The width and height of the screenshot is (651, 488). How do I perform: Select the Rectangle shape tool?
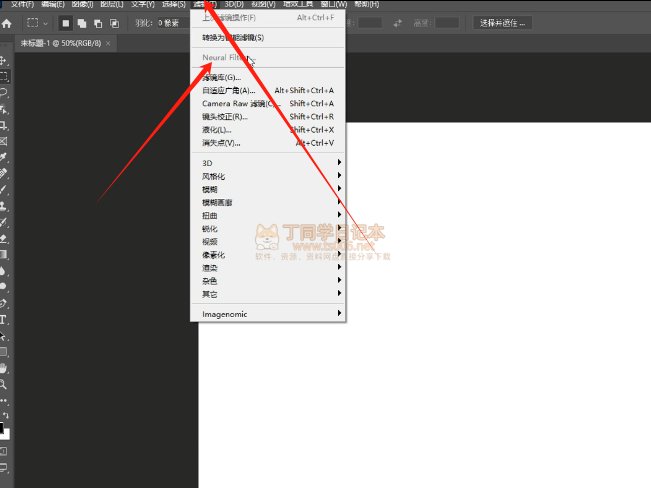click(x=4, y=352)
